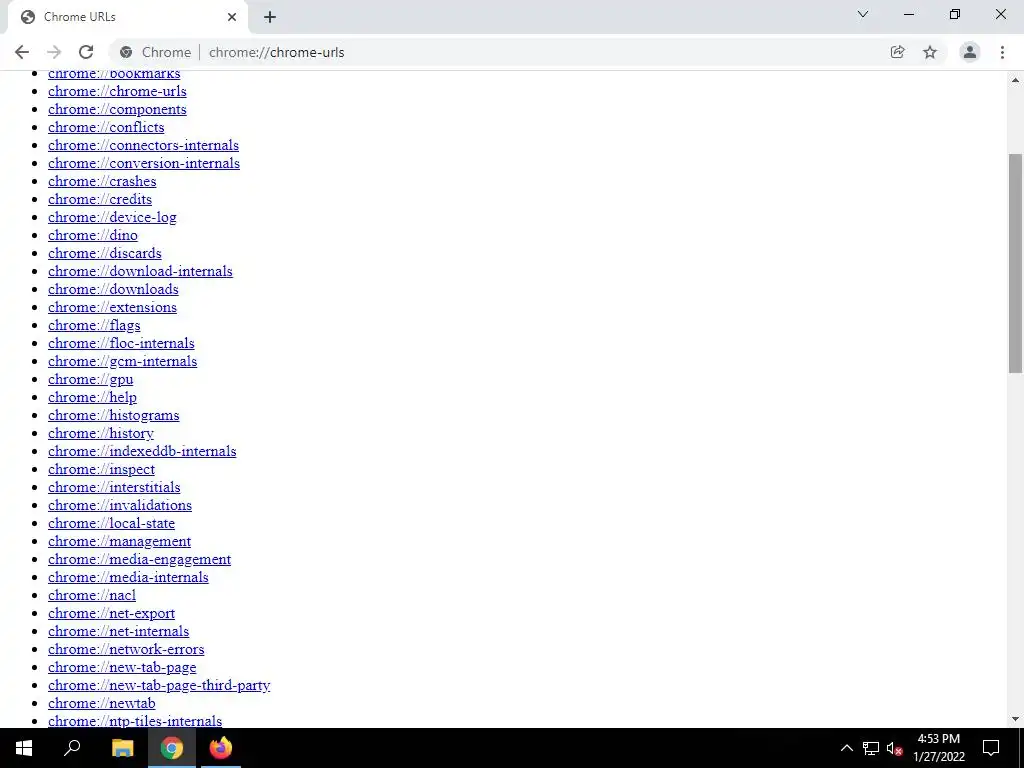This screenshot has width=1024, height=768.
Task: Open chrome://connectors-internals link
Action: 143,145
